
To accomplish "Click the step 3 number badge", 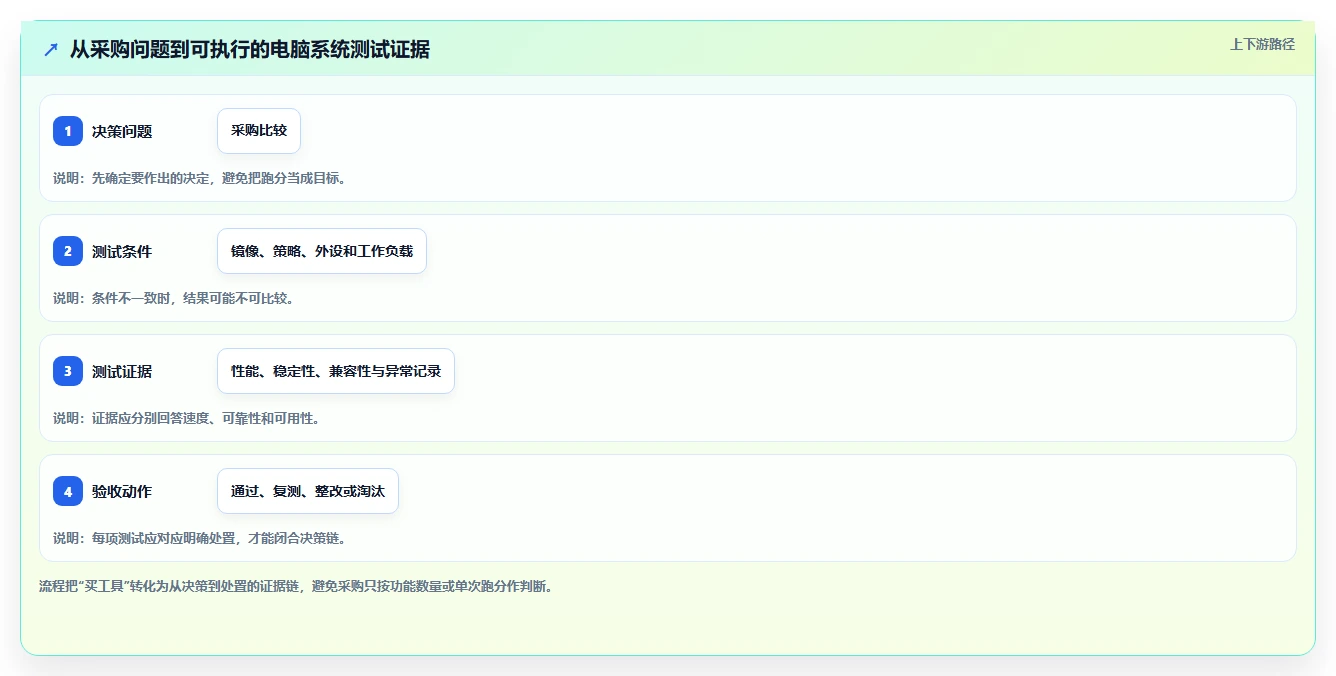I will (68, 371).
